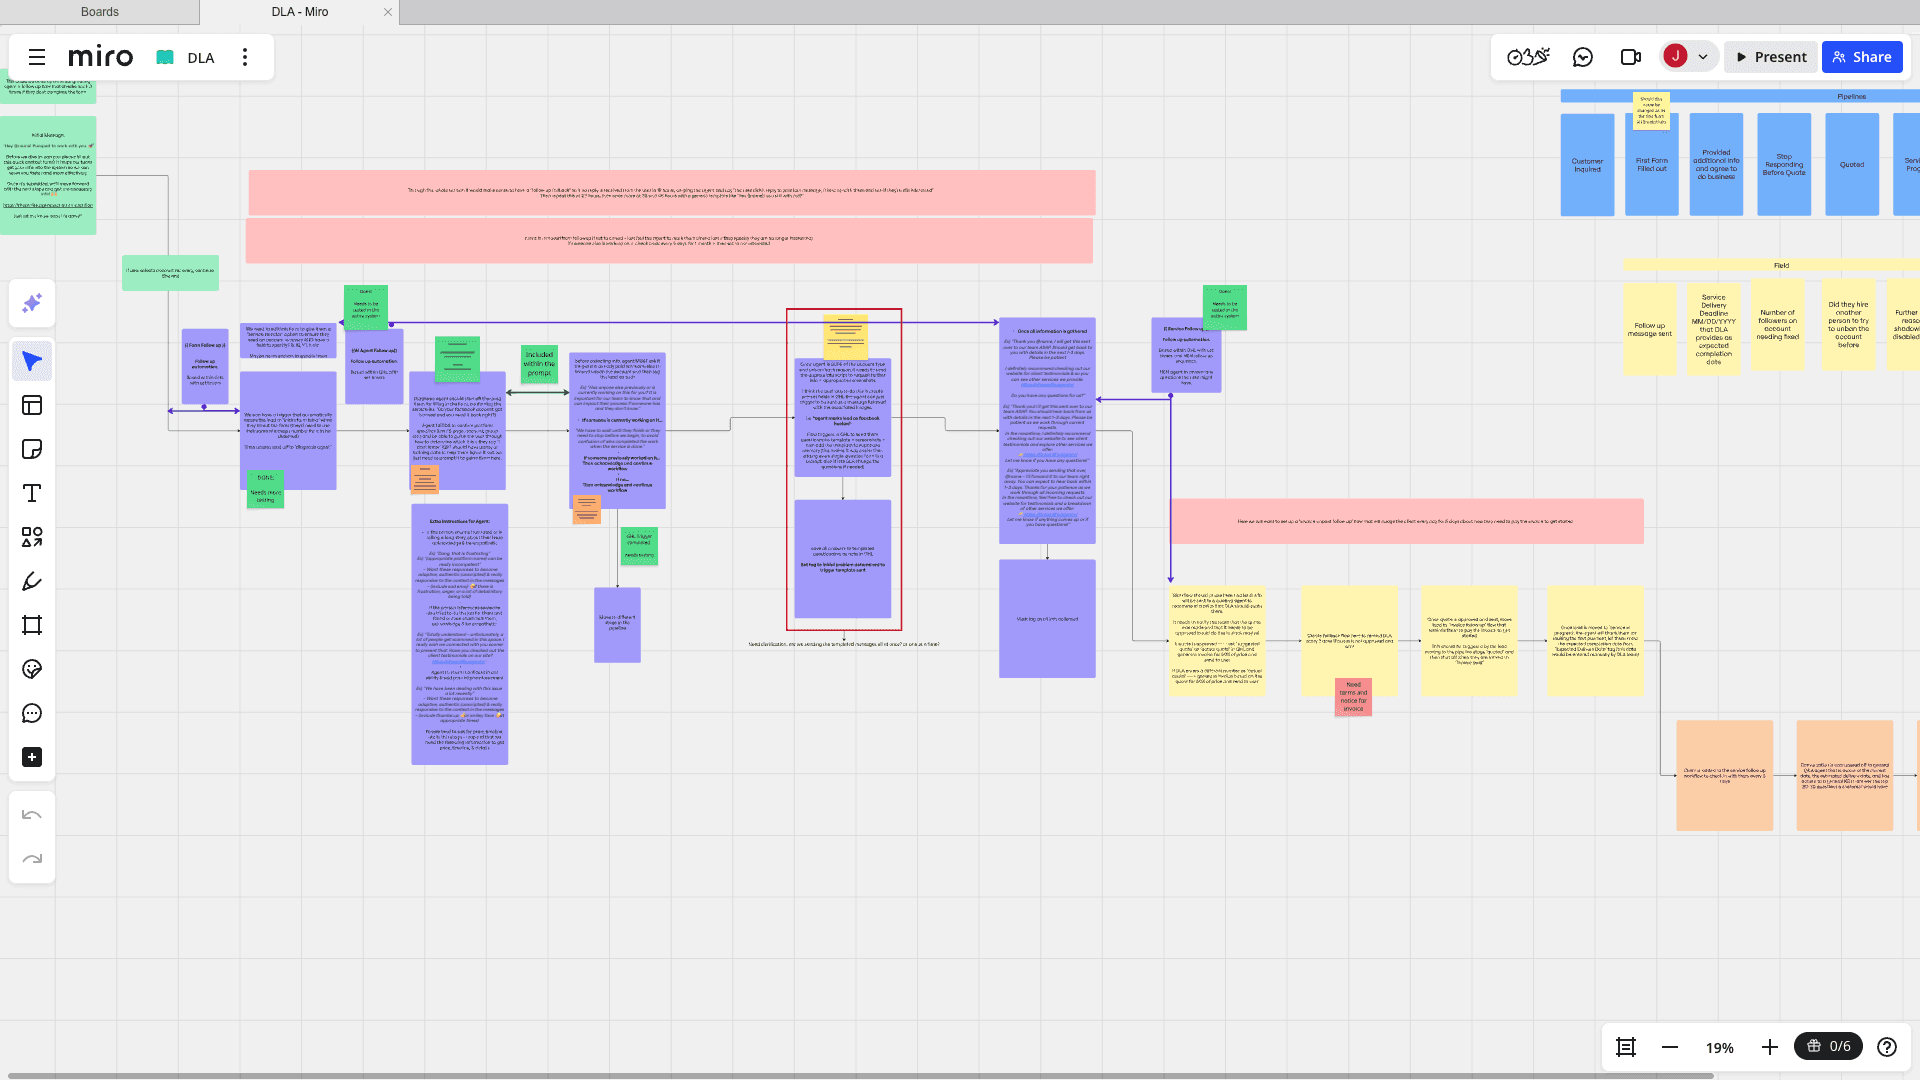Screen dimensions: 1920x1080
Task: Select the Quoted blue sticky note
Action: tap(1852, 165)
